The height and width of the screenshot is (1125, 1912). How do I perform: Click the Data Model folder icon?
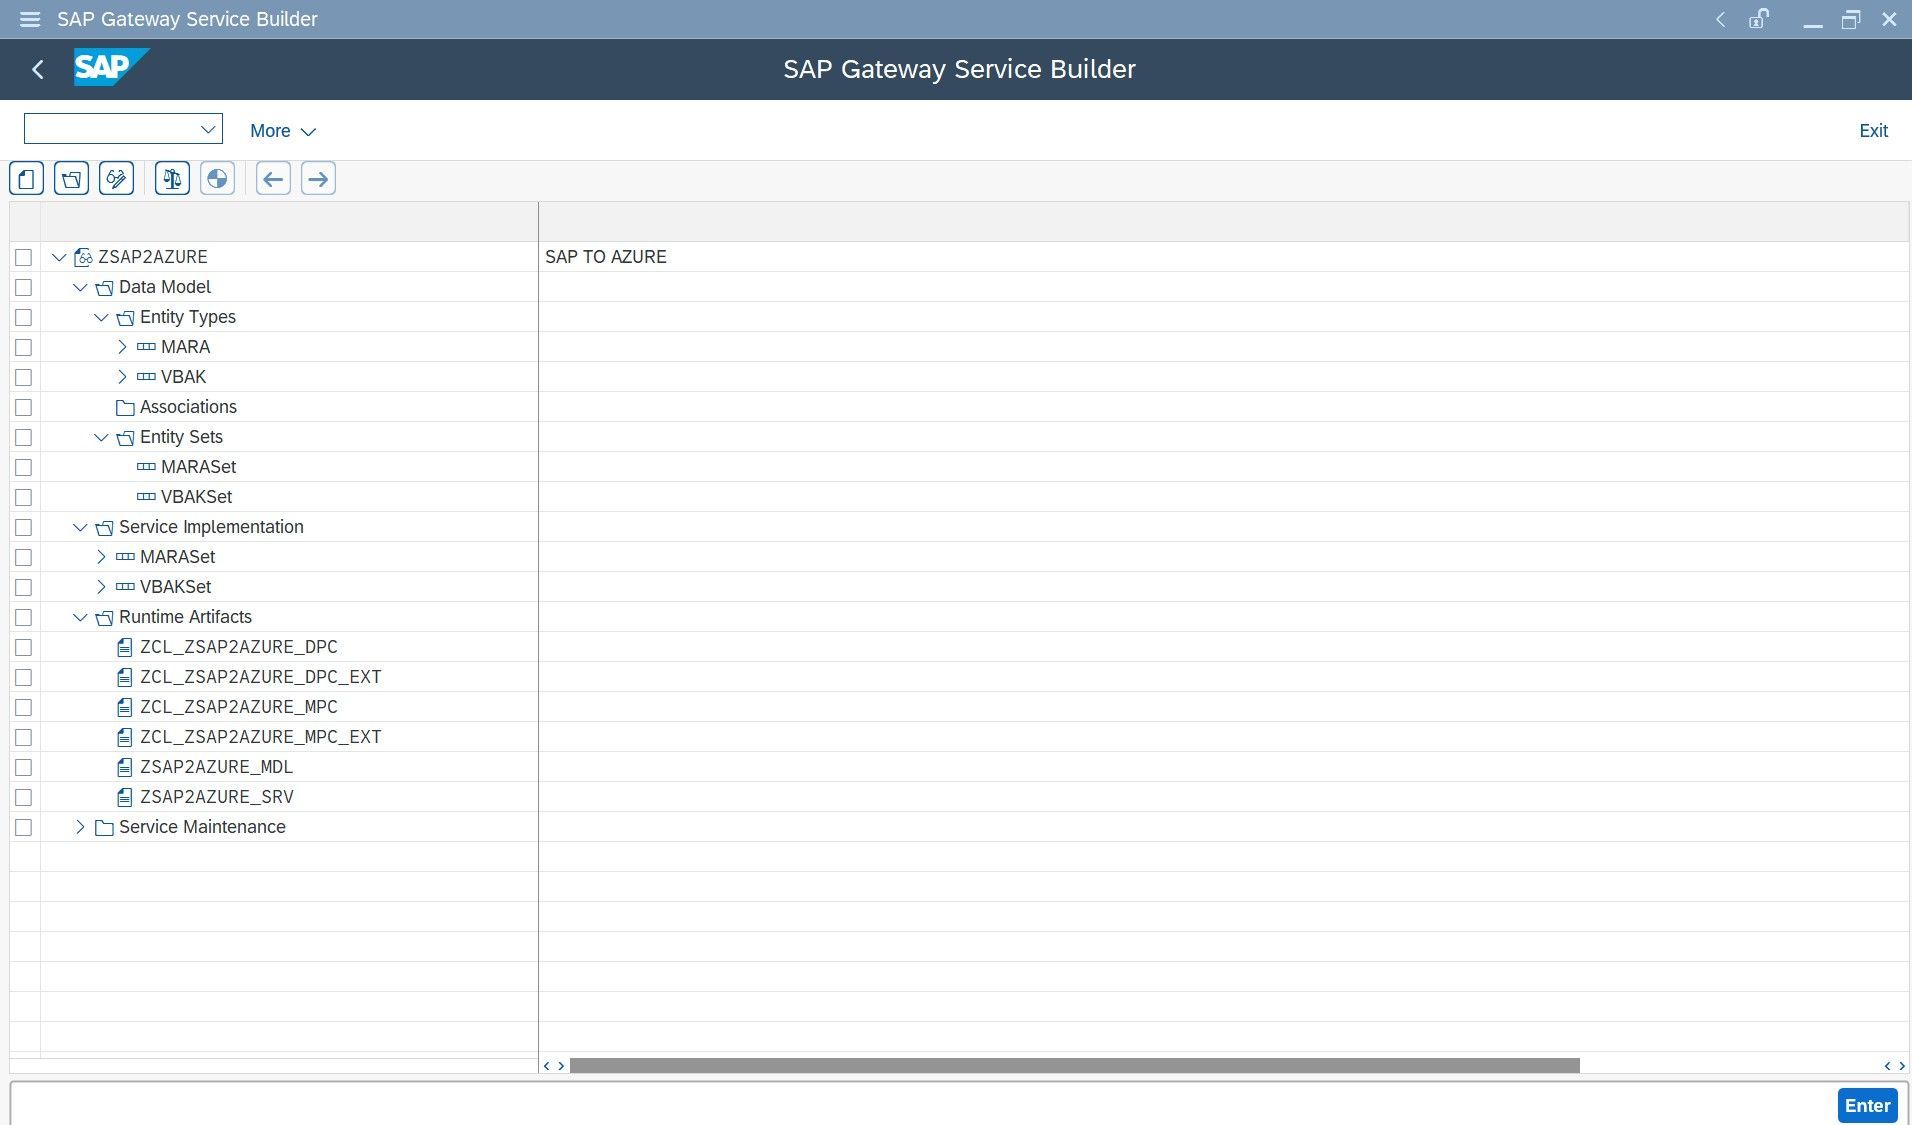click(104, 288)
